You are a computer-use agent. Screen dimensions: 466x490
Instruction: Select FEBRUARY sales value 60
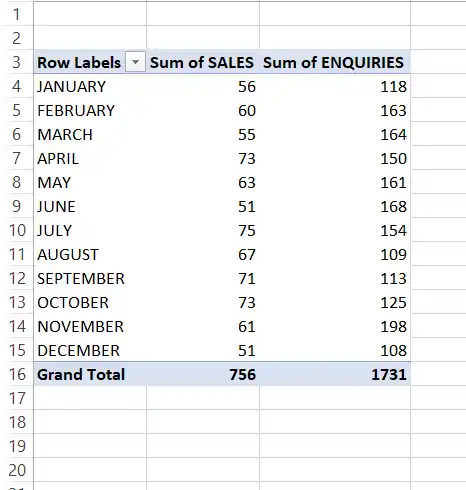203,110
